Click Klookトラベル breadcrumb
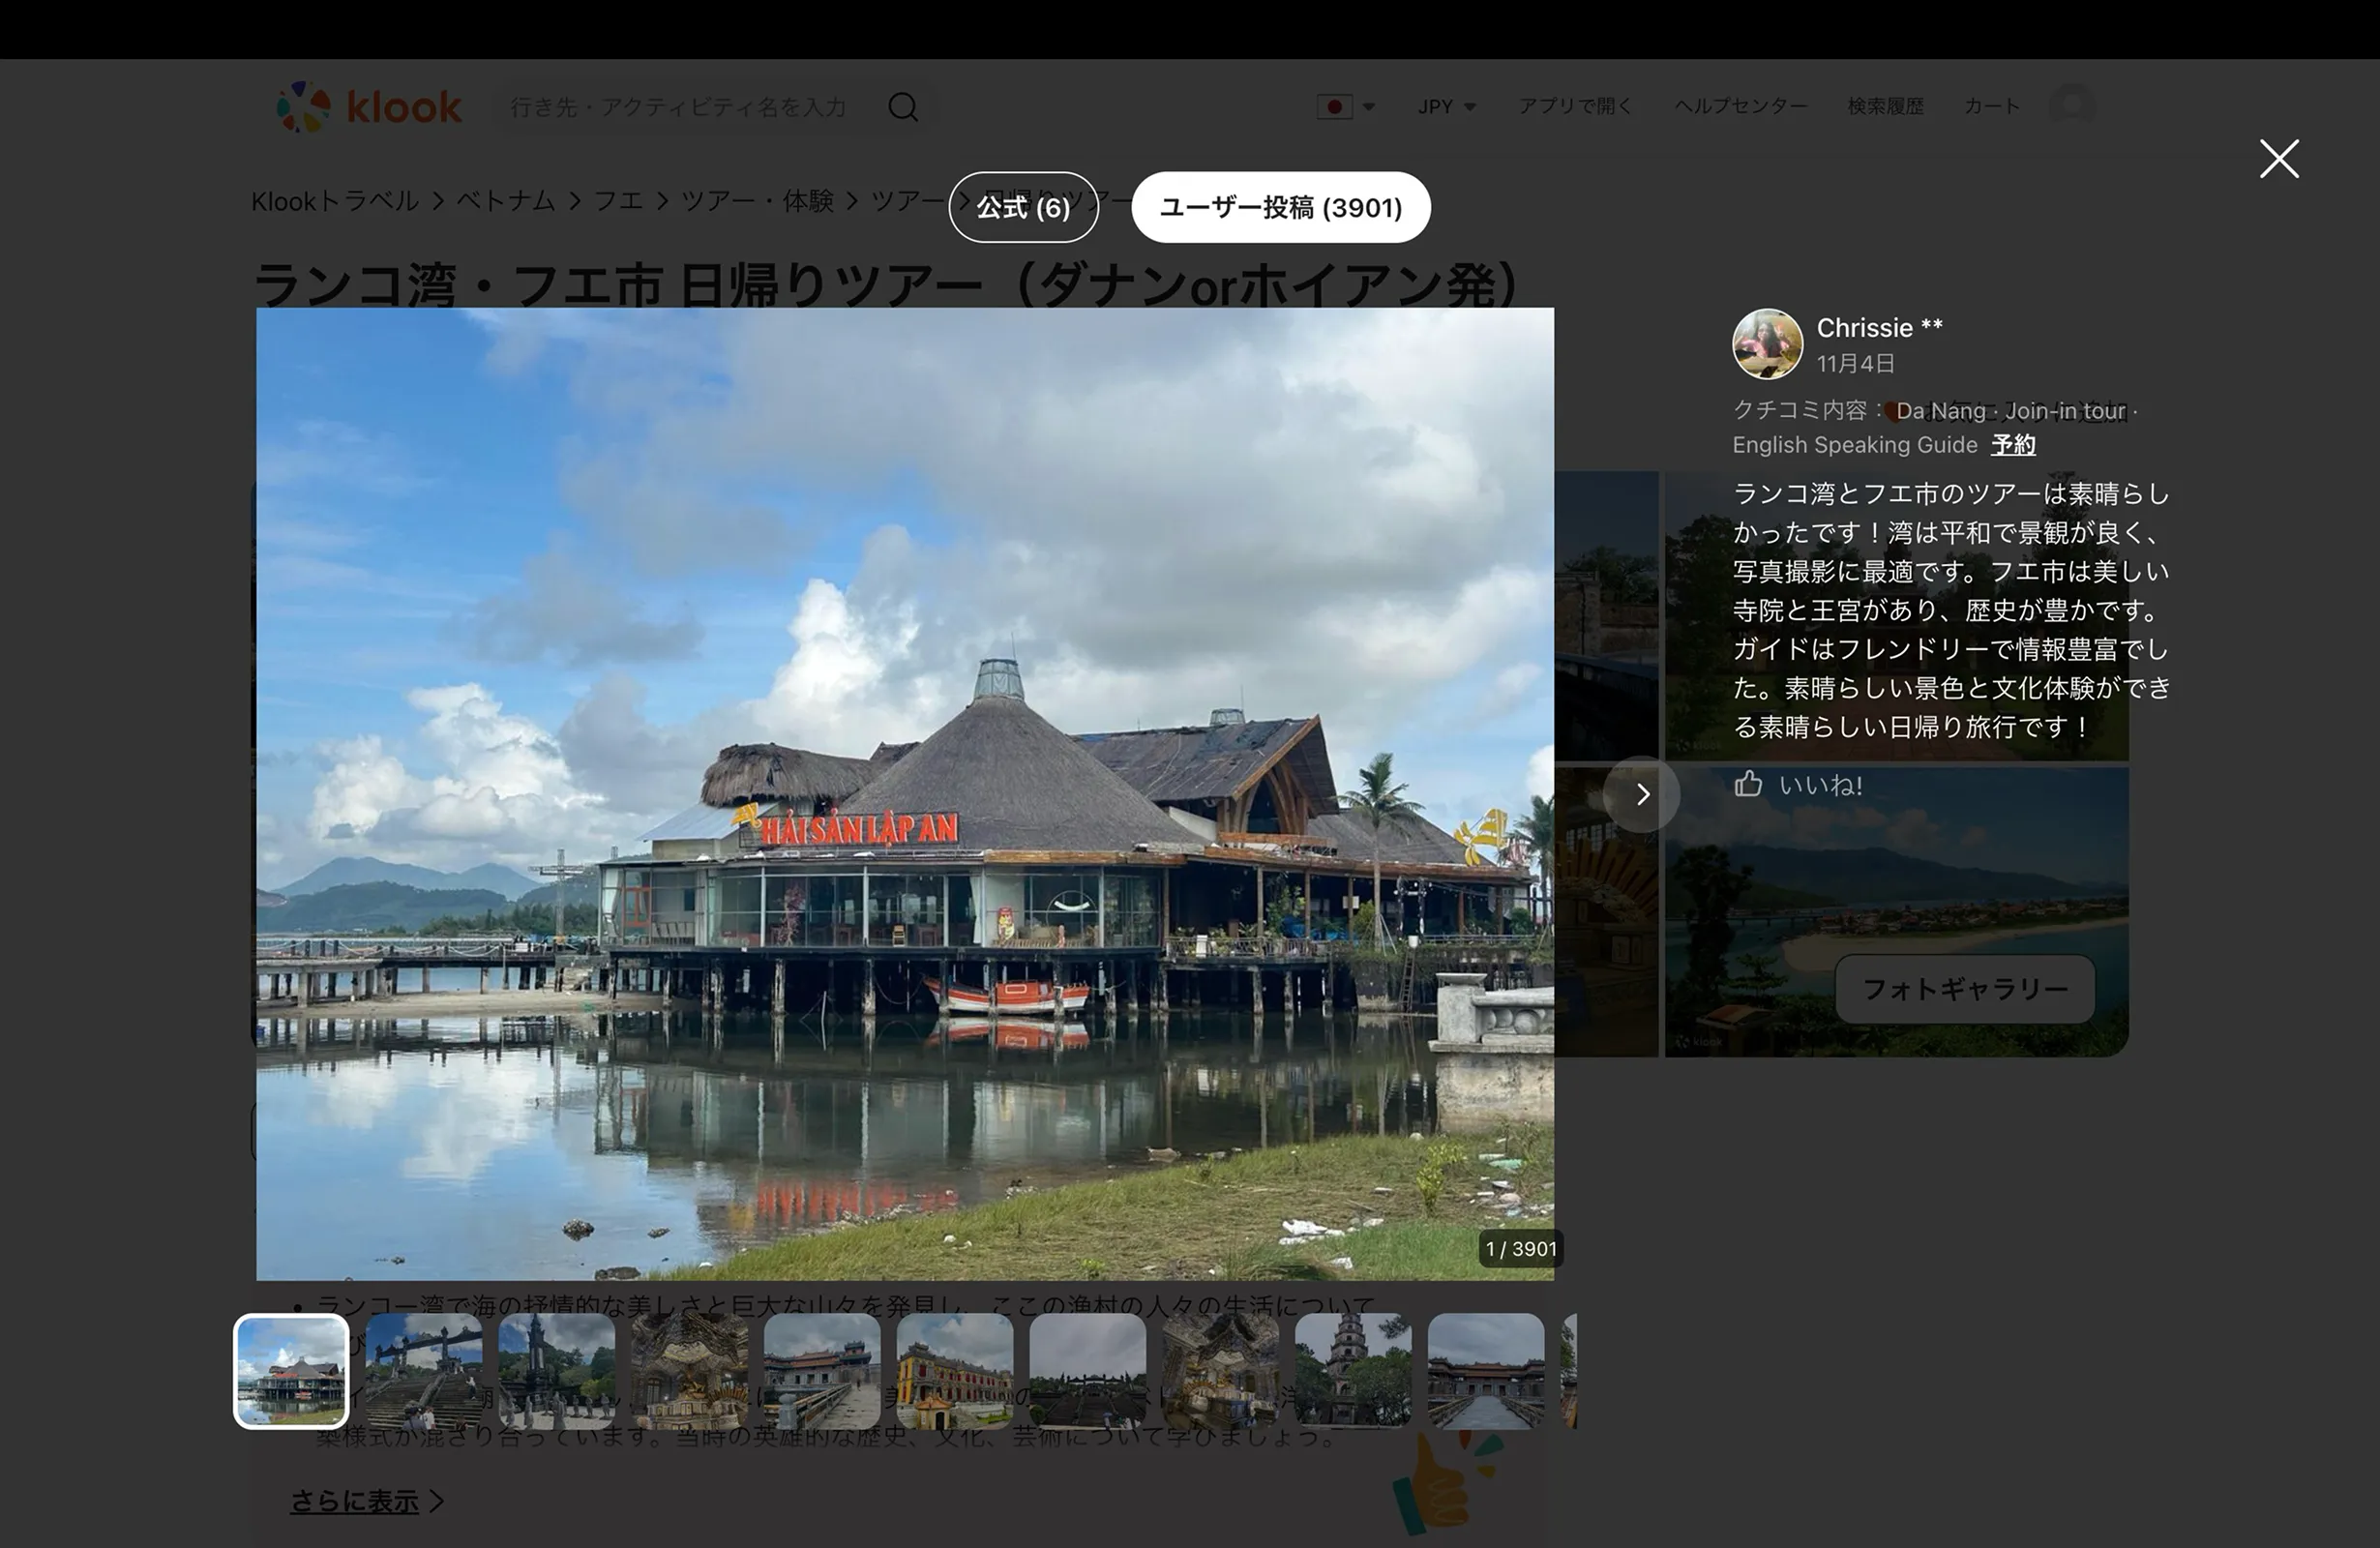This screenshot has width=2380, height=1548. [335, 201]
